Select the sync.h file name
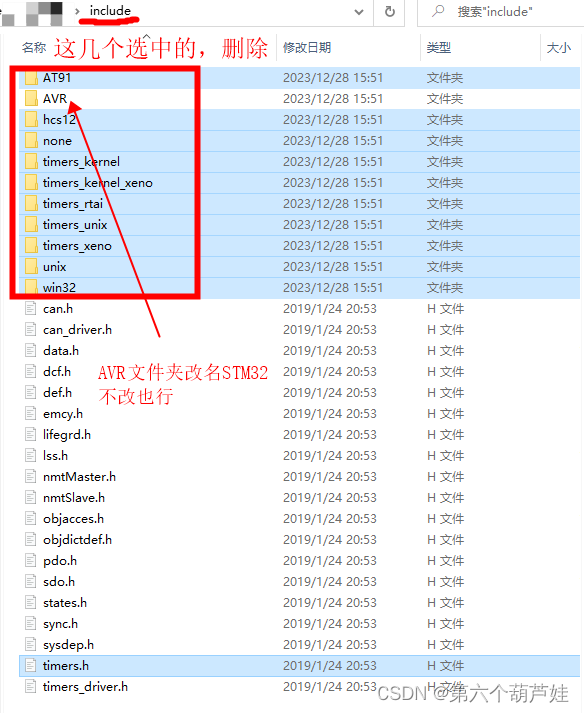This screenshot has height=713, width=584. 60,624
